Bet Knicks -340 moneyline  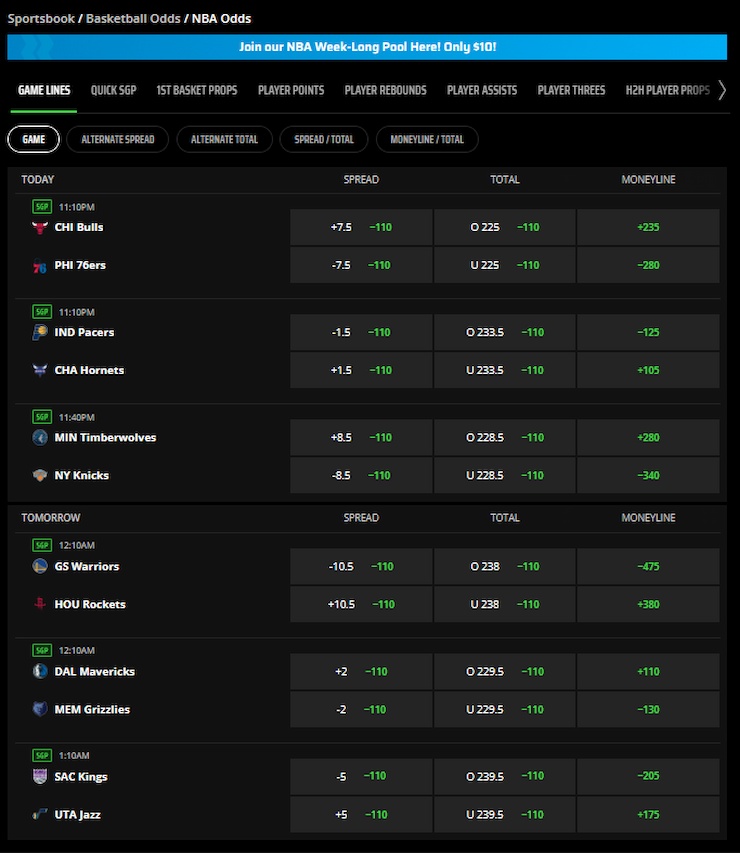[x=648, y=475]
